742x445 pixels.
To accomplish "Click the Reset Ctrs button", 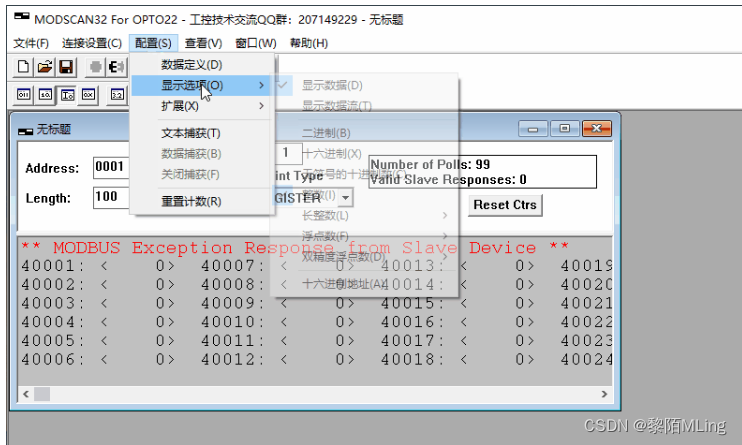I will 505,205.
